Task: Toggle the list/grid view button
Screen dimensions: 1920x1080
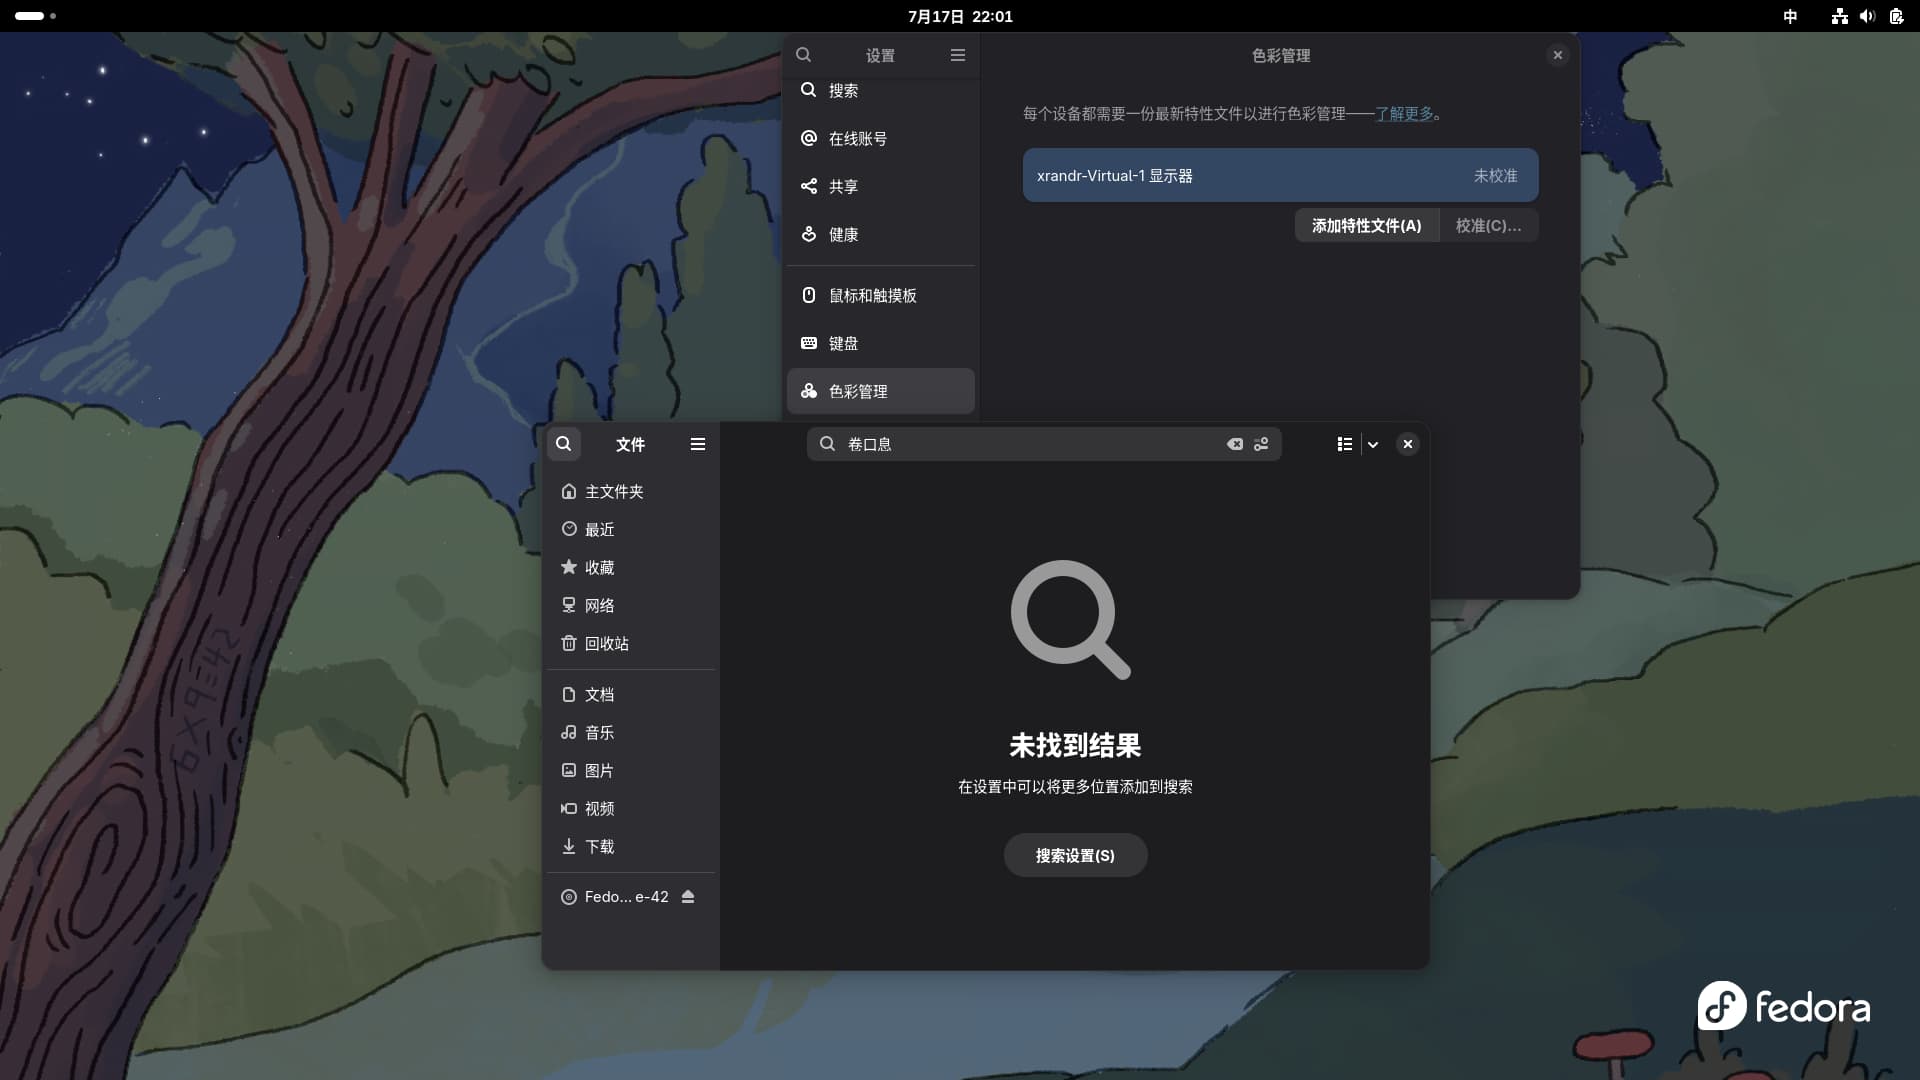Action: [x=1345, y=444]
